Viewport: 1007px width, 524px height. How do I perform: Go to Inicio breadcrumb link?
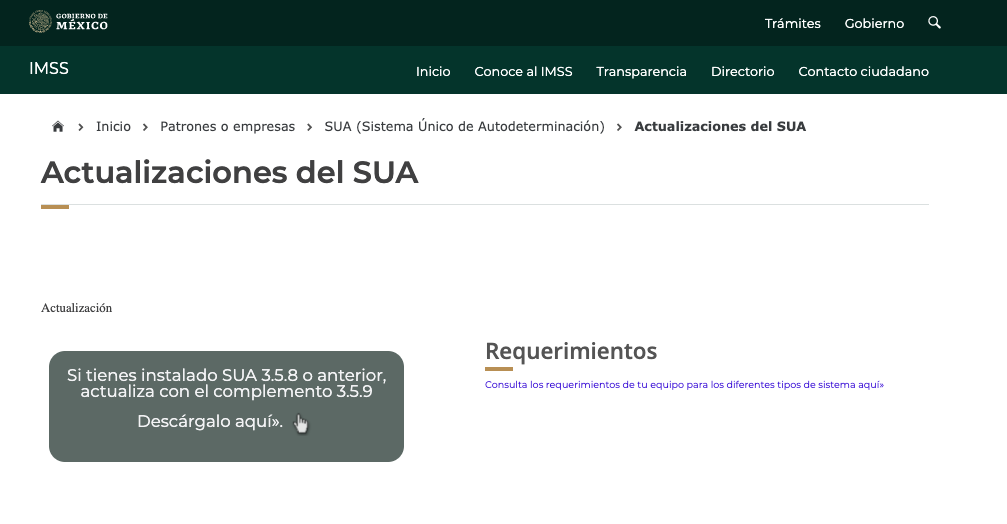pyautogui.click(x=113, y=127)
